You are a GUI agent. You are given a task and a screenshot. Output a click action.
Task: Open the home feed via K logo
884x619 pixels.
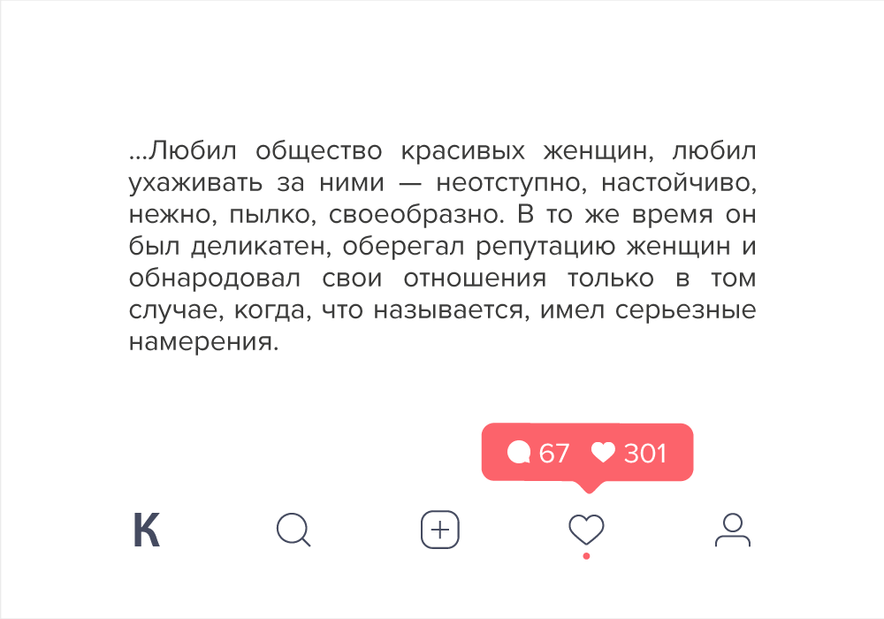point(147,530)
